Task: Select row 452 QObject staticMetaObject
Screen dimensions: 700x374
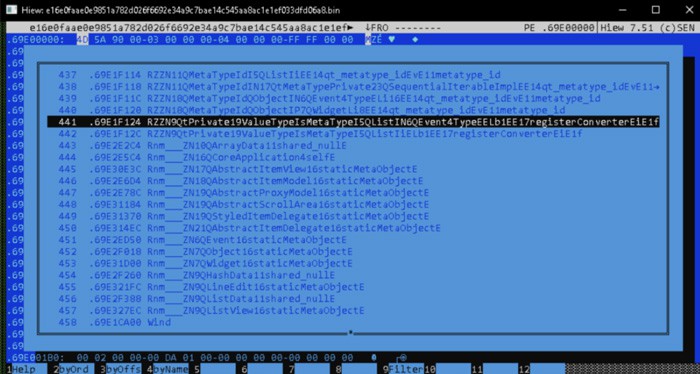Action: (353, 251)
